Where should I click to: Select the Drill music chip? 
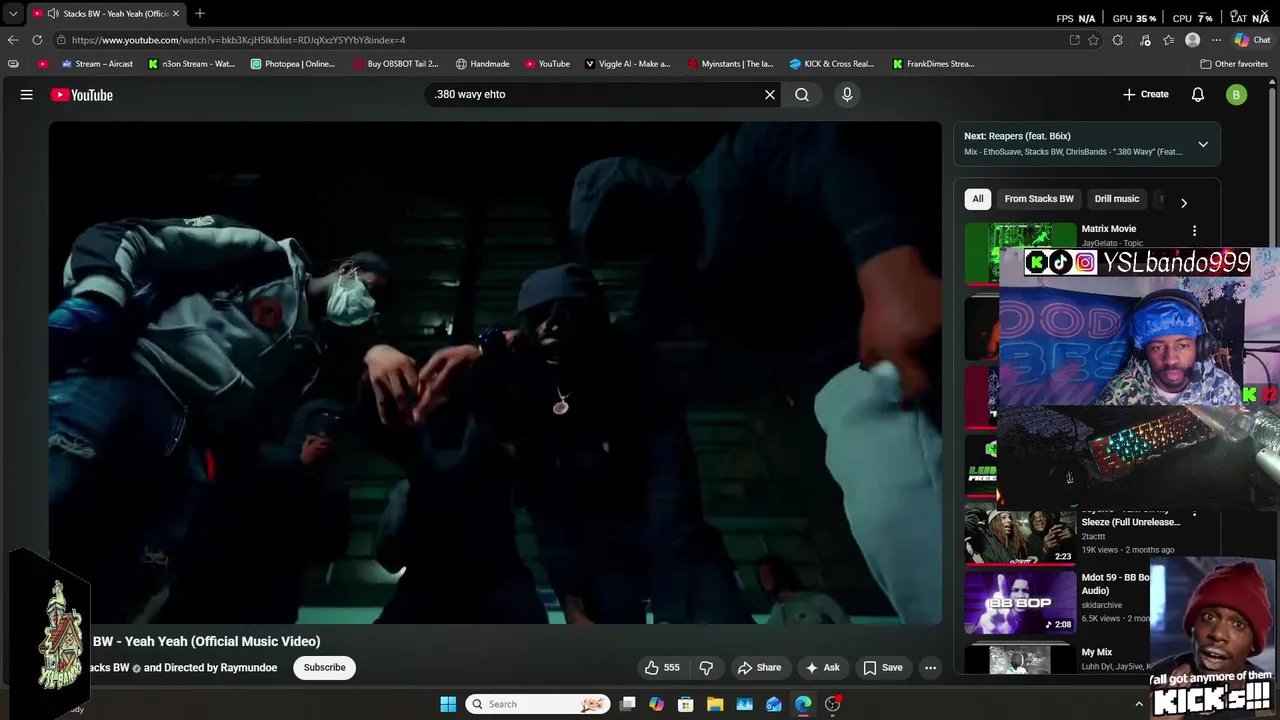pos(1117,199)
